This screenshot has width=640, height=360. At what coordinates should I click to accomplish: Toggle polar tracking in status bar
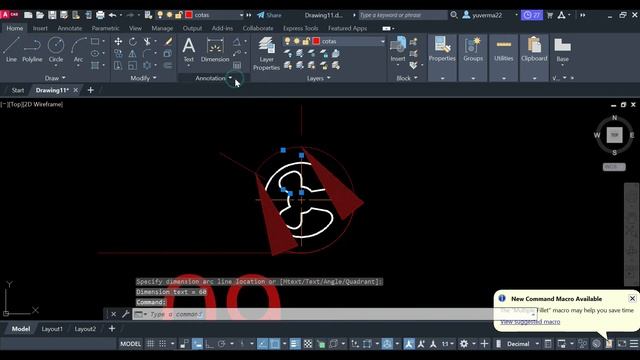coord(222,344)
